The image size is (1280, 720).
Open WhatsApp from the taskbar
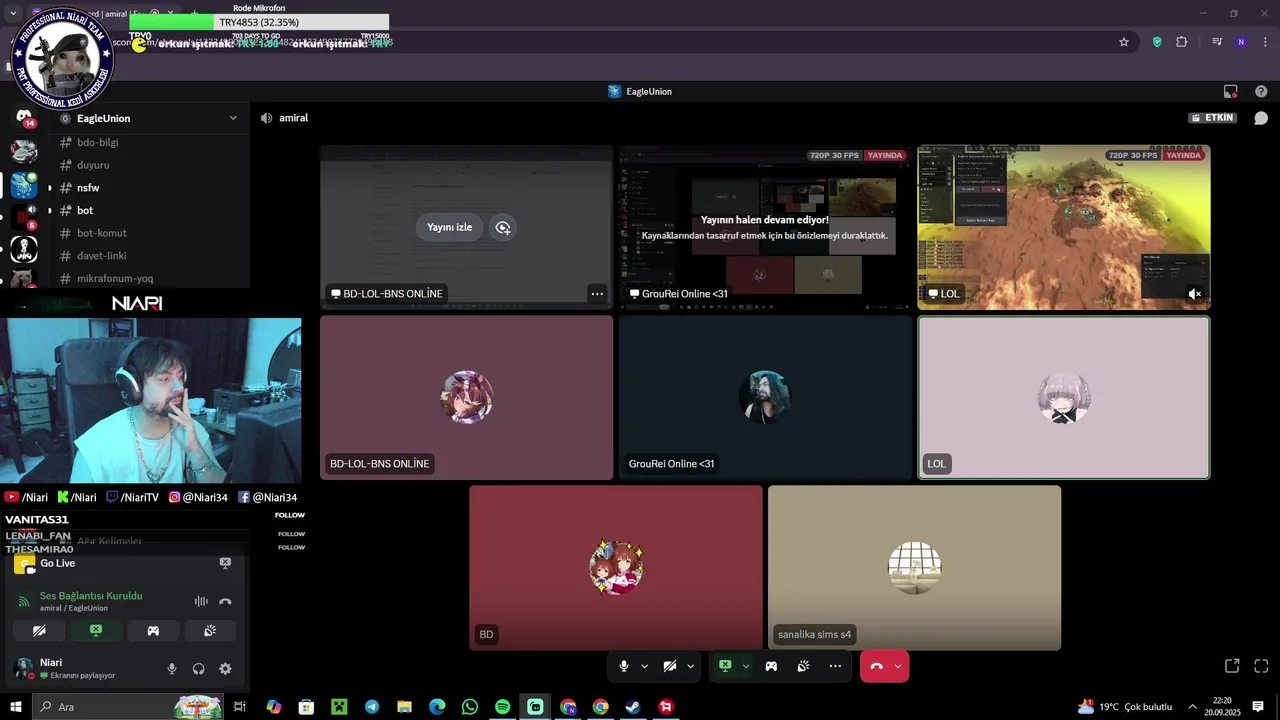point(470,707)
